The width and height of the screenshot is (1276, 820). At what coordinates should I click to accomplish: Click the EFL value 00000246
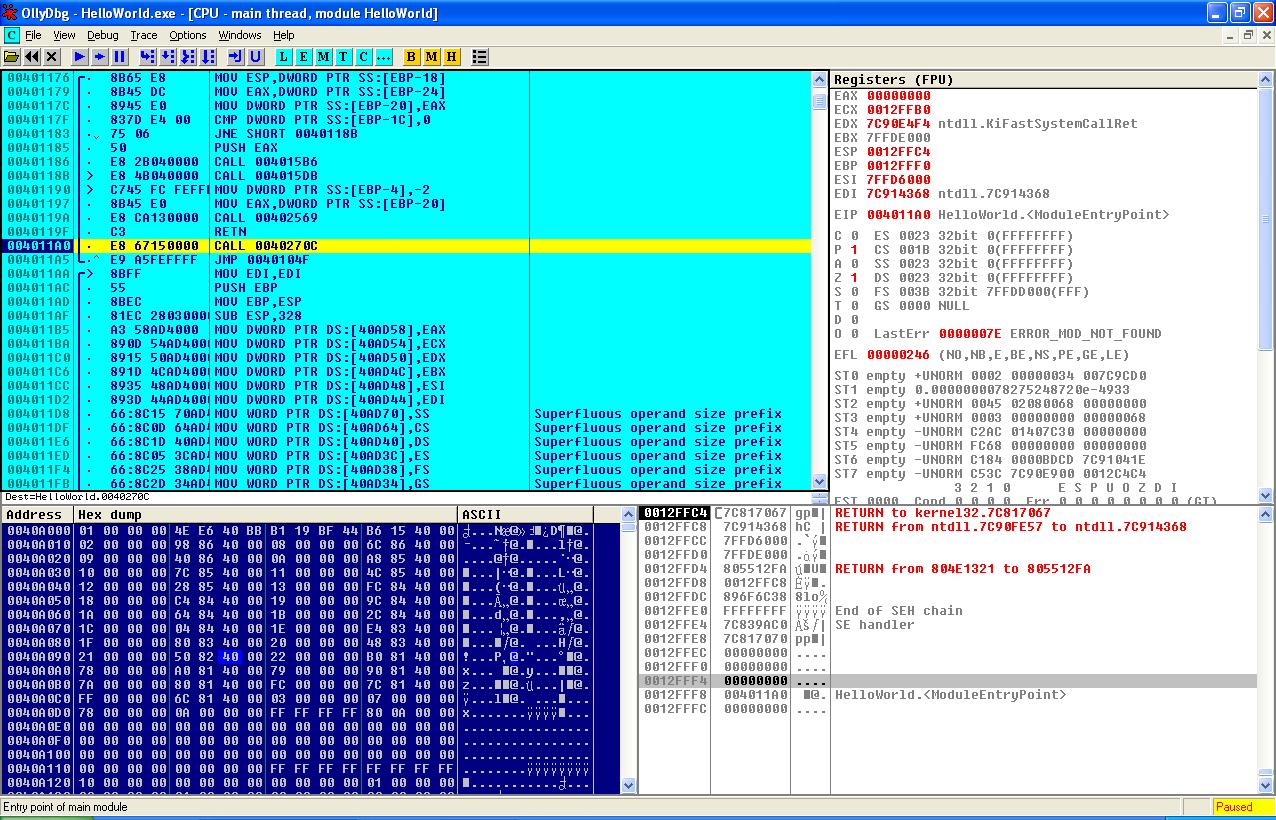(x=898, y=355)
